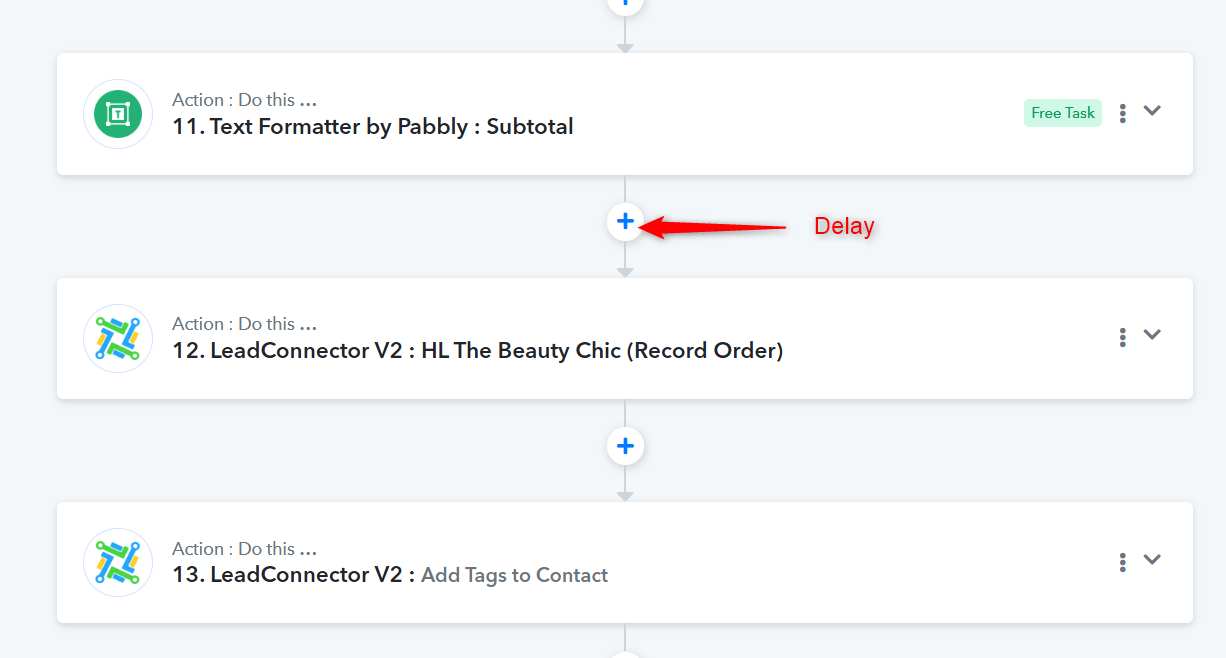Click 'Action : Do this' on step 13
The width and height of the screenshot is (1226, 658).
coord(244,549)
